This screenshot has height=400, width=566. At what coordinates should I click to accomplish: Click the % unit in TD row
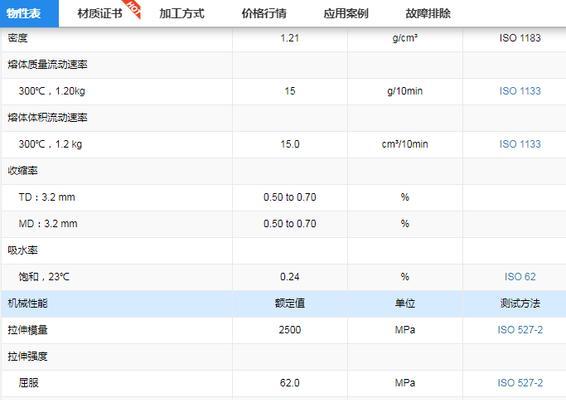coord(405,197)
